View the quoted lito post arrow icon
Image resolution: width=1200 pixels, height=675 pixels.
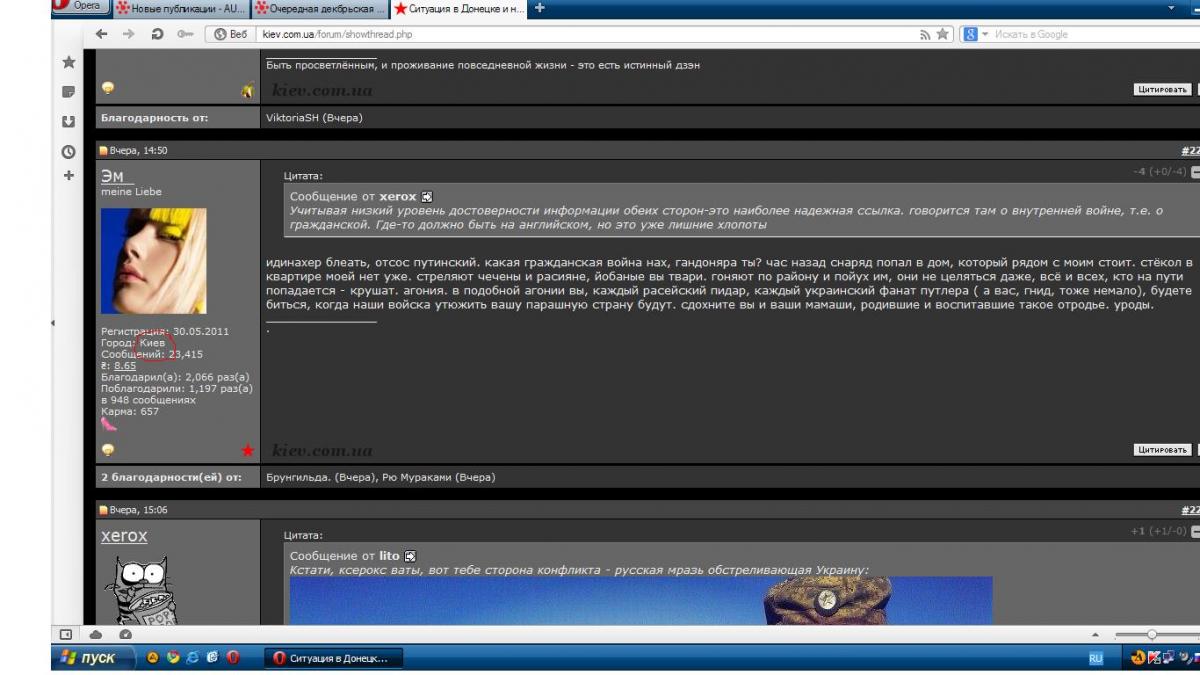click(x=410, y=556)
